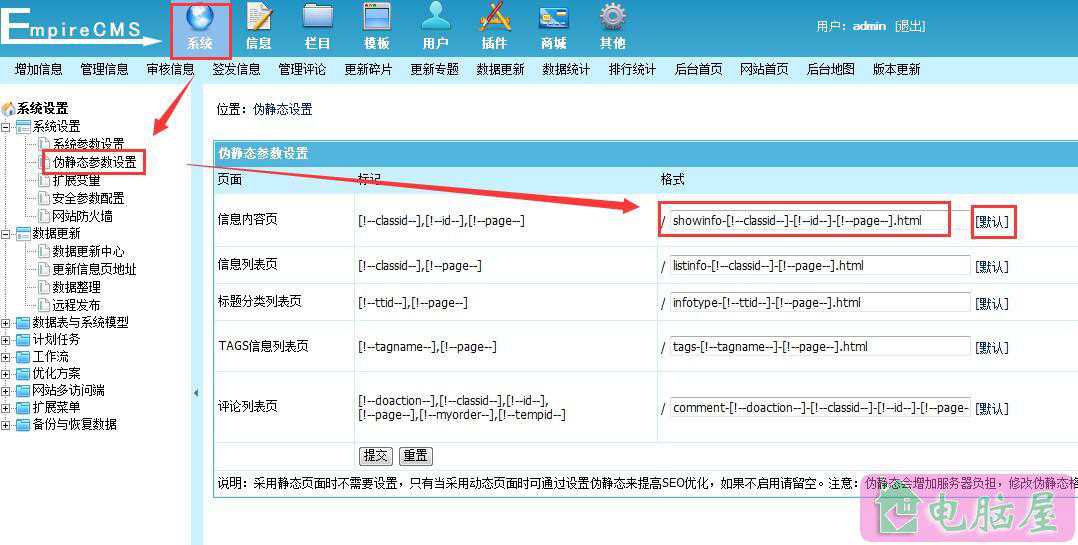
Task: Select 伪静态参数设置 in the tree
Action: (x=95, y=163)
